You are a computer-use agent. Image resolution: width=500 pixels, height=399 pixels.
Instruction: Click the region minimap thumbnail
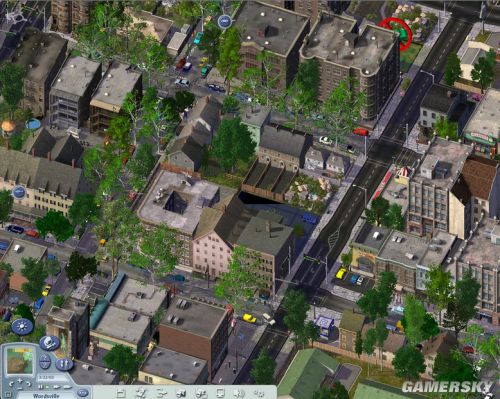20,361
